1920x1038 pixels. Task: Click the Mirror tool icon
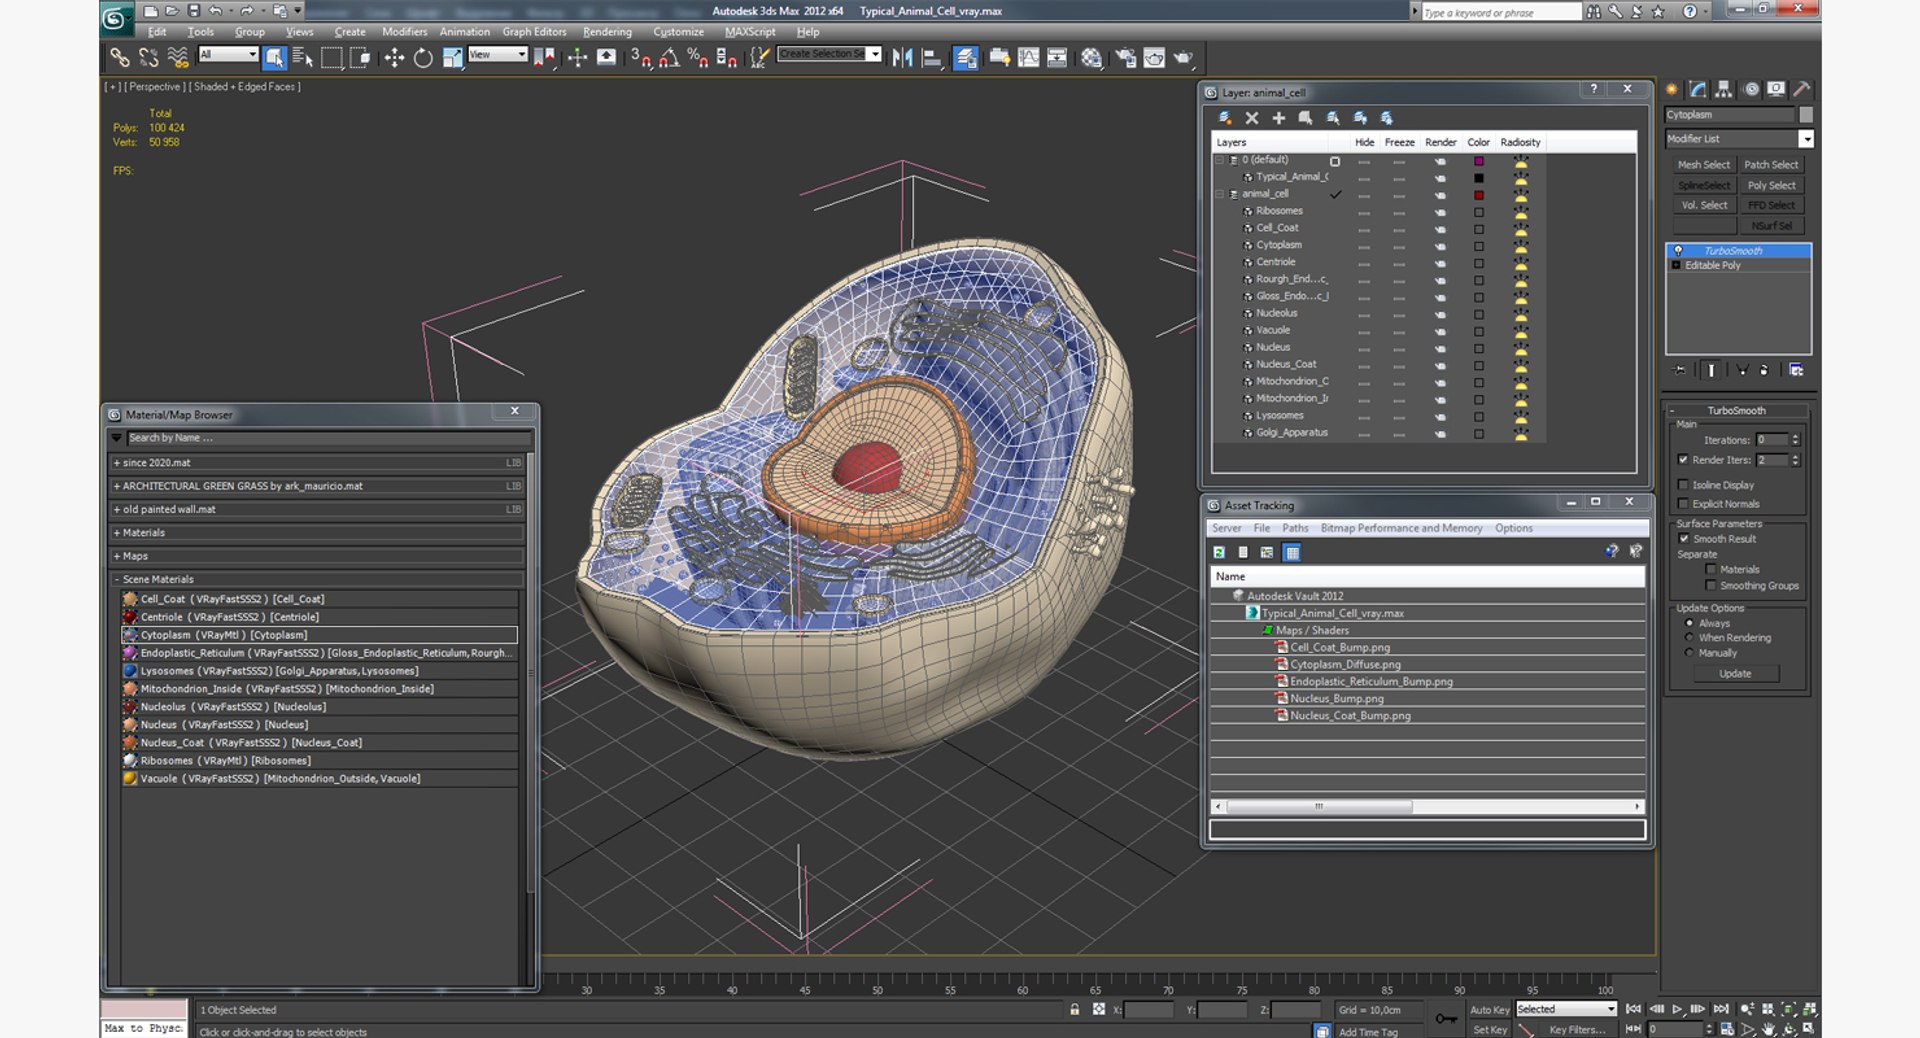[902, 58]
